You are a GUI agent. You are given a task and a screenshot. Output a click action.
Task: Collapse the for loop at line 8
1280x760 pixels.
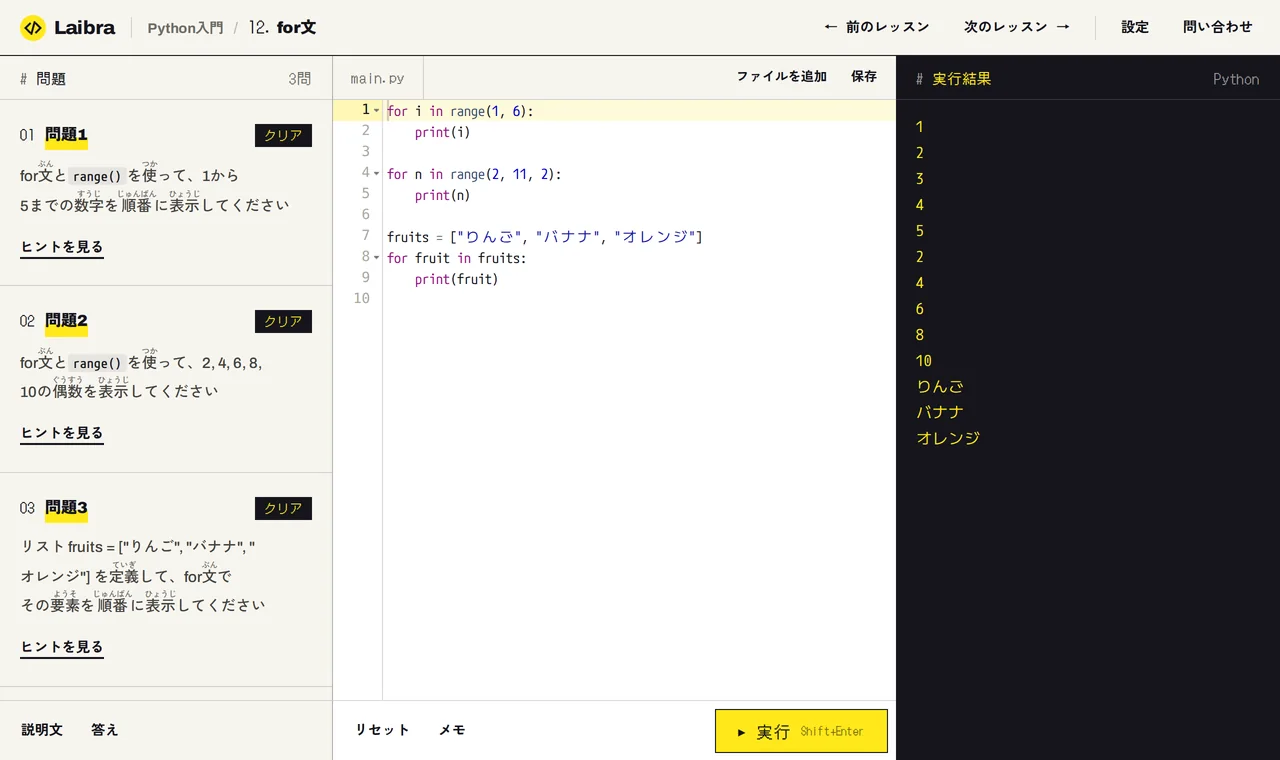click(x=376, y=258)
